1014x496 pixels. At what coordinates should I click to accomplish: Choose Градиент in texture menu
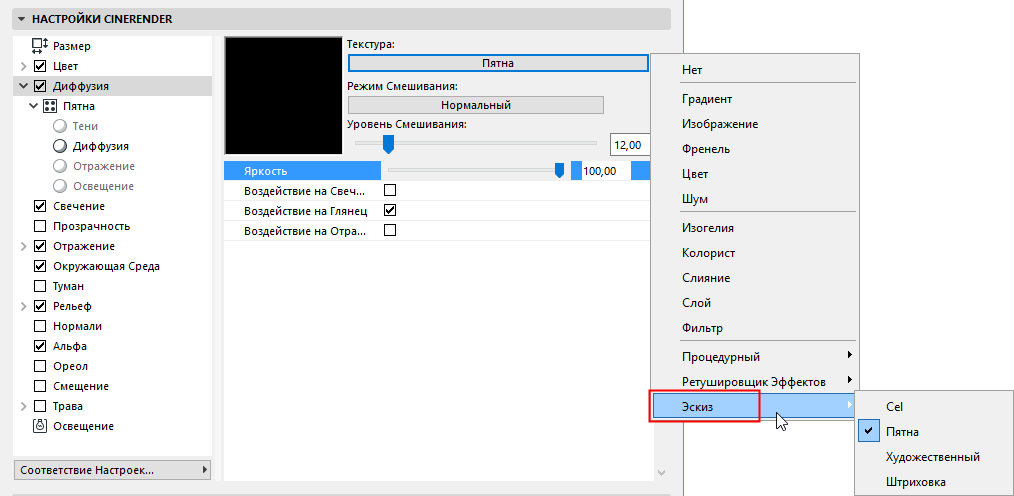click(x=754, y=99)
